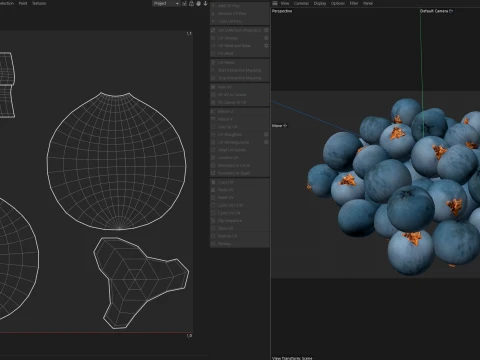Open the Project dropdown
Image resolution: width=480 pixels, height=360 pixels.
(x=166, y=3)
